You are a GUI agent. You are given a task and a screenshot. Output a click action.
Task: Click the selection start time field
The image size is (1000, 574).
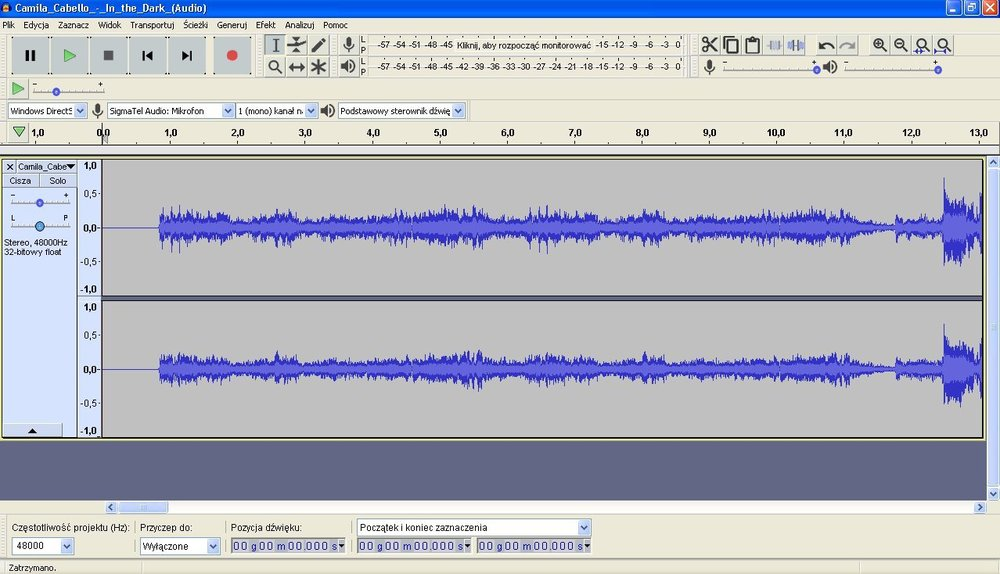tap(415, 546)
